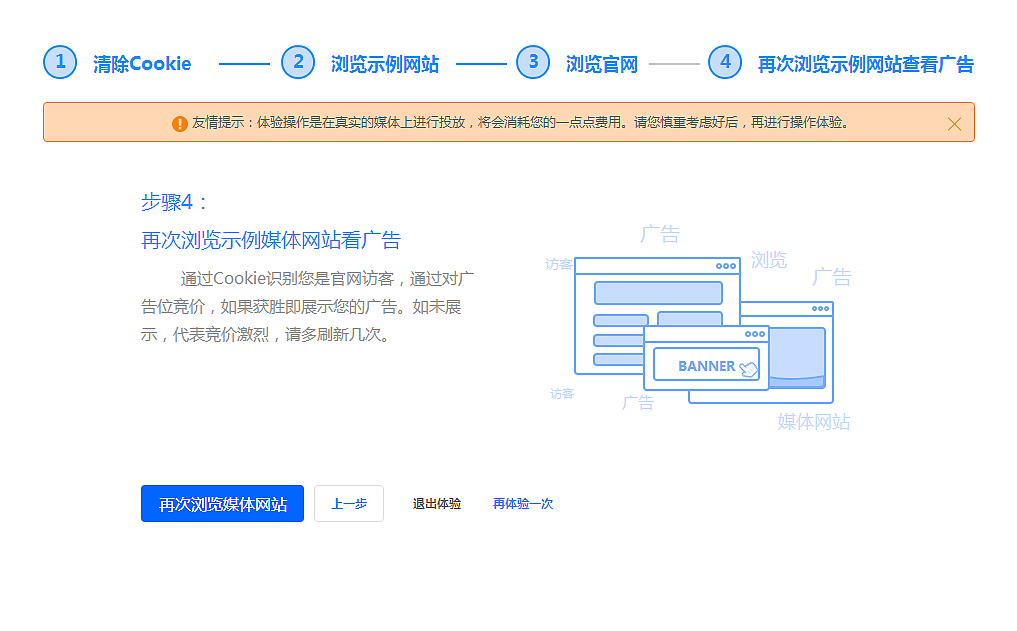
Task: Click the 再次浏览示例媒体网站看广告 heading
Action: pyautogui.click(x=271, y=240)
